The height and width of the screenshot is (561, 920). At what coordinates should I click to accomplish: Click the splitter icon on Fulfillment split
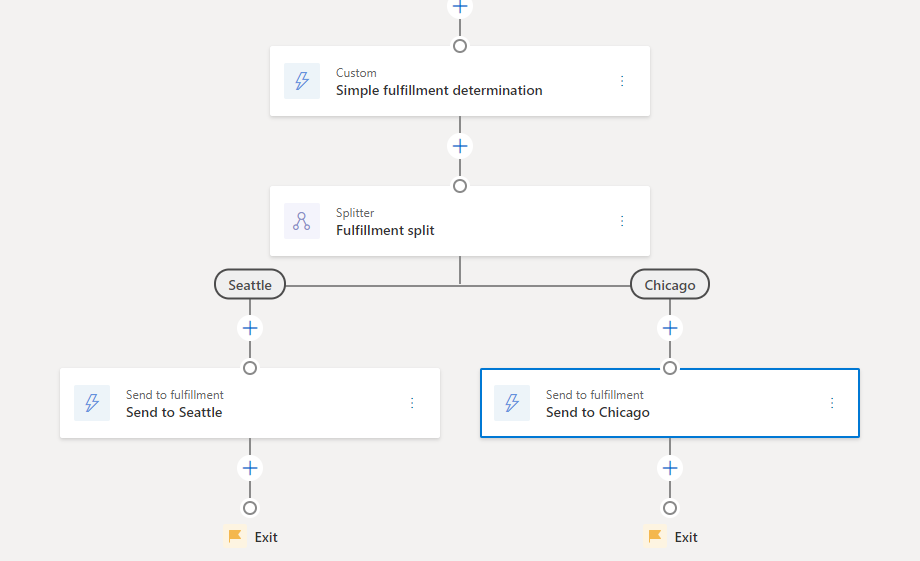(x=302, y=221)
